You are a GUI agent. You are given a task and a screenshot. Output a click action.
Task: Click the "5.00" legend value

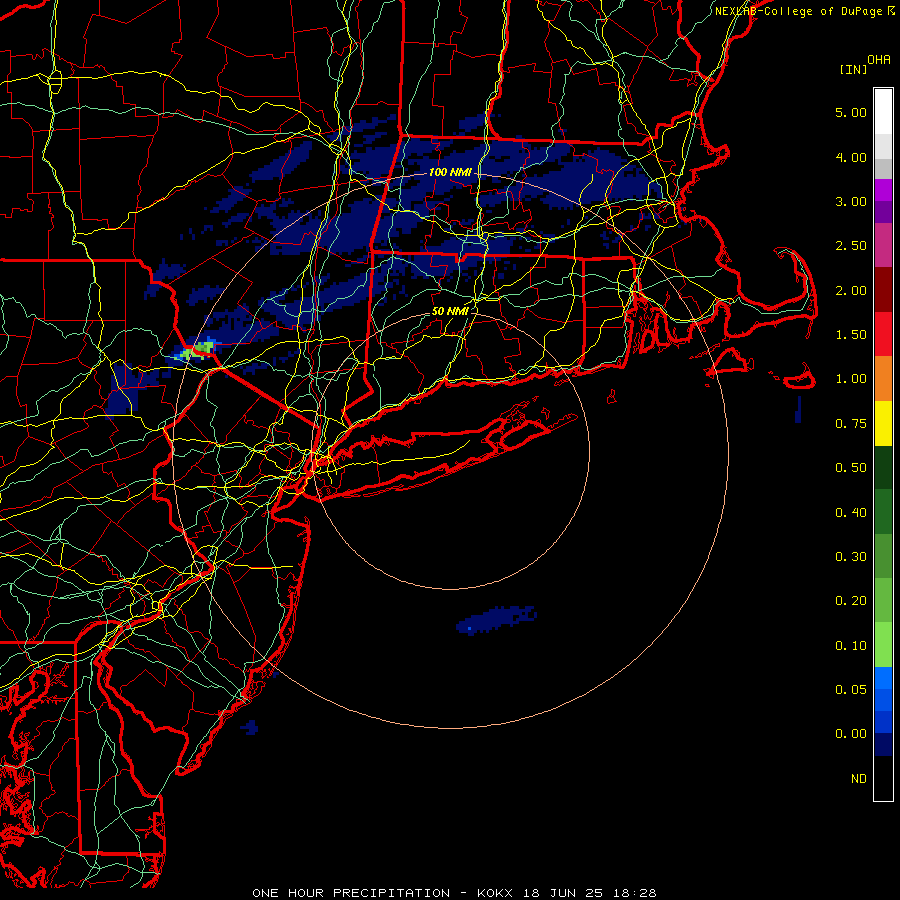point(851,112)
